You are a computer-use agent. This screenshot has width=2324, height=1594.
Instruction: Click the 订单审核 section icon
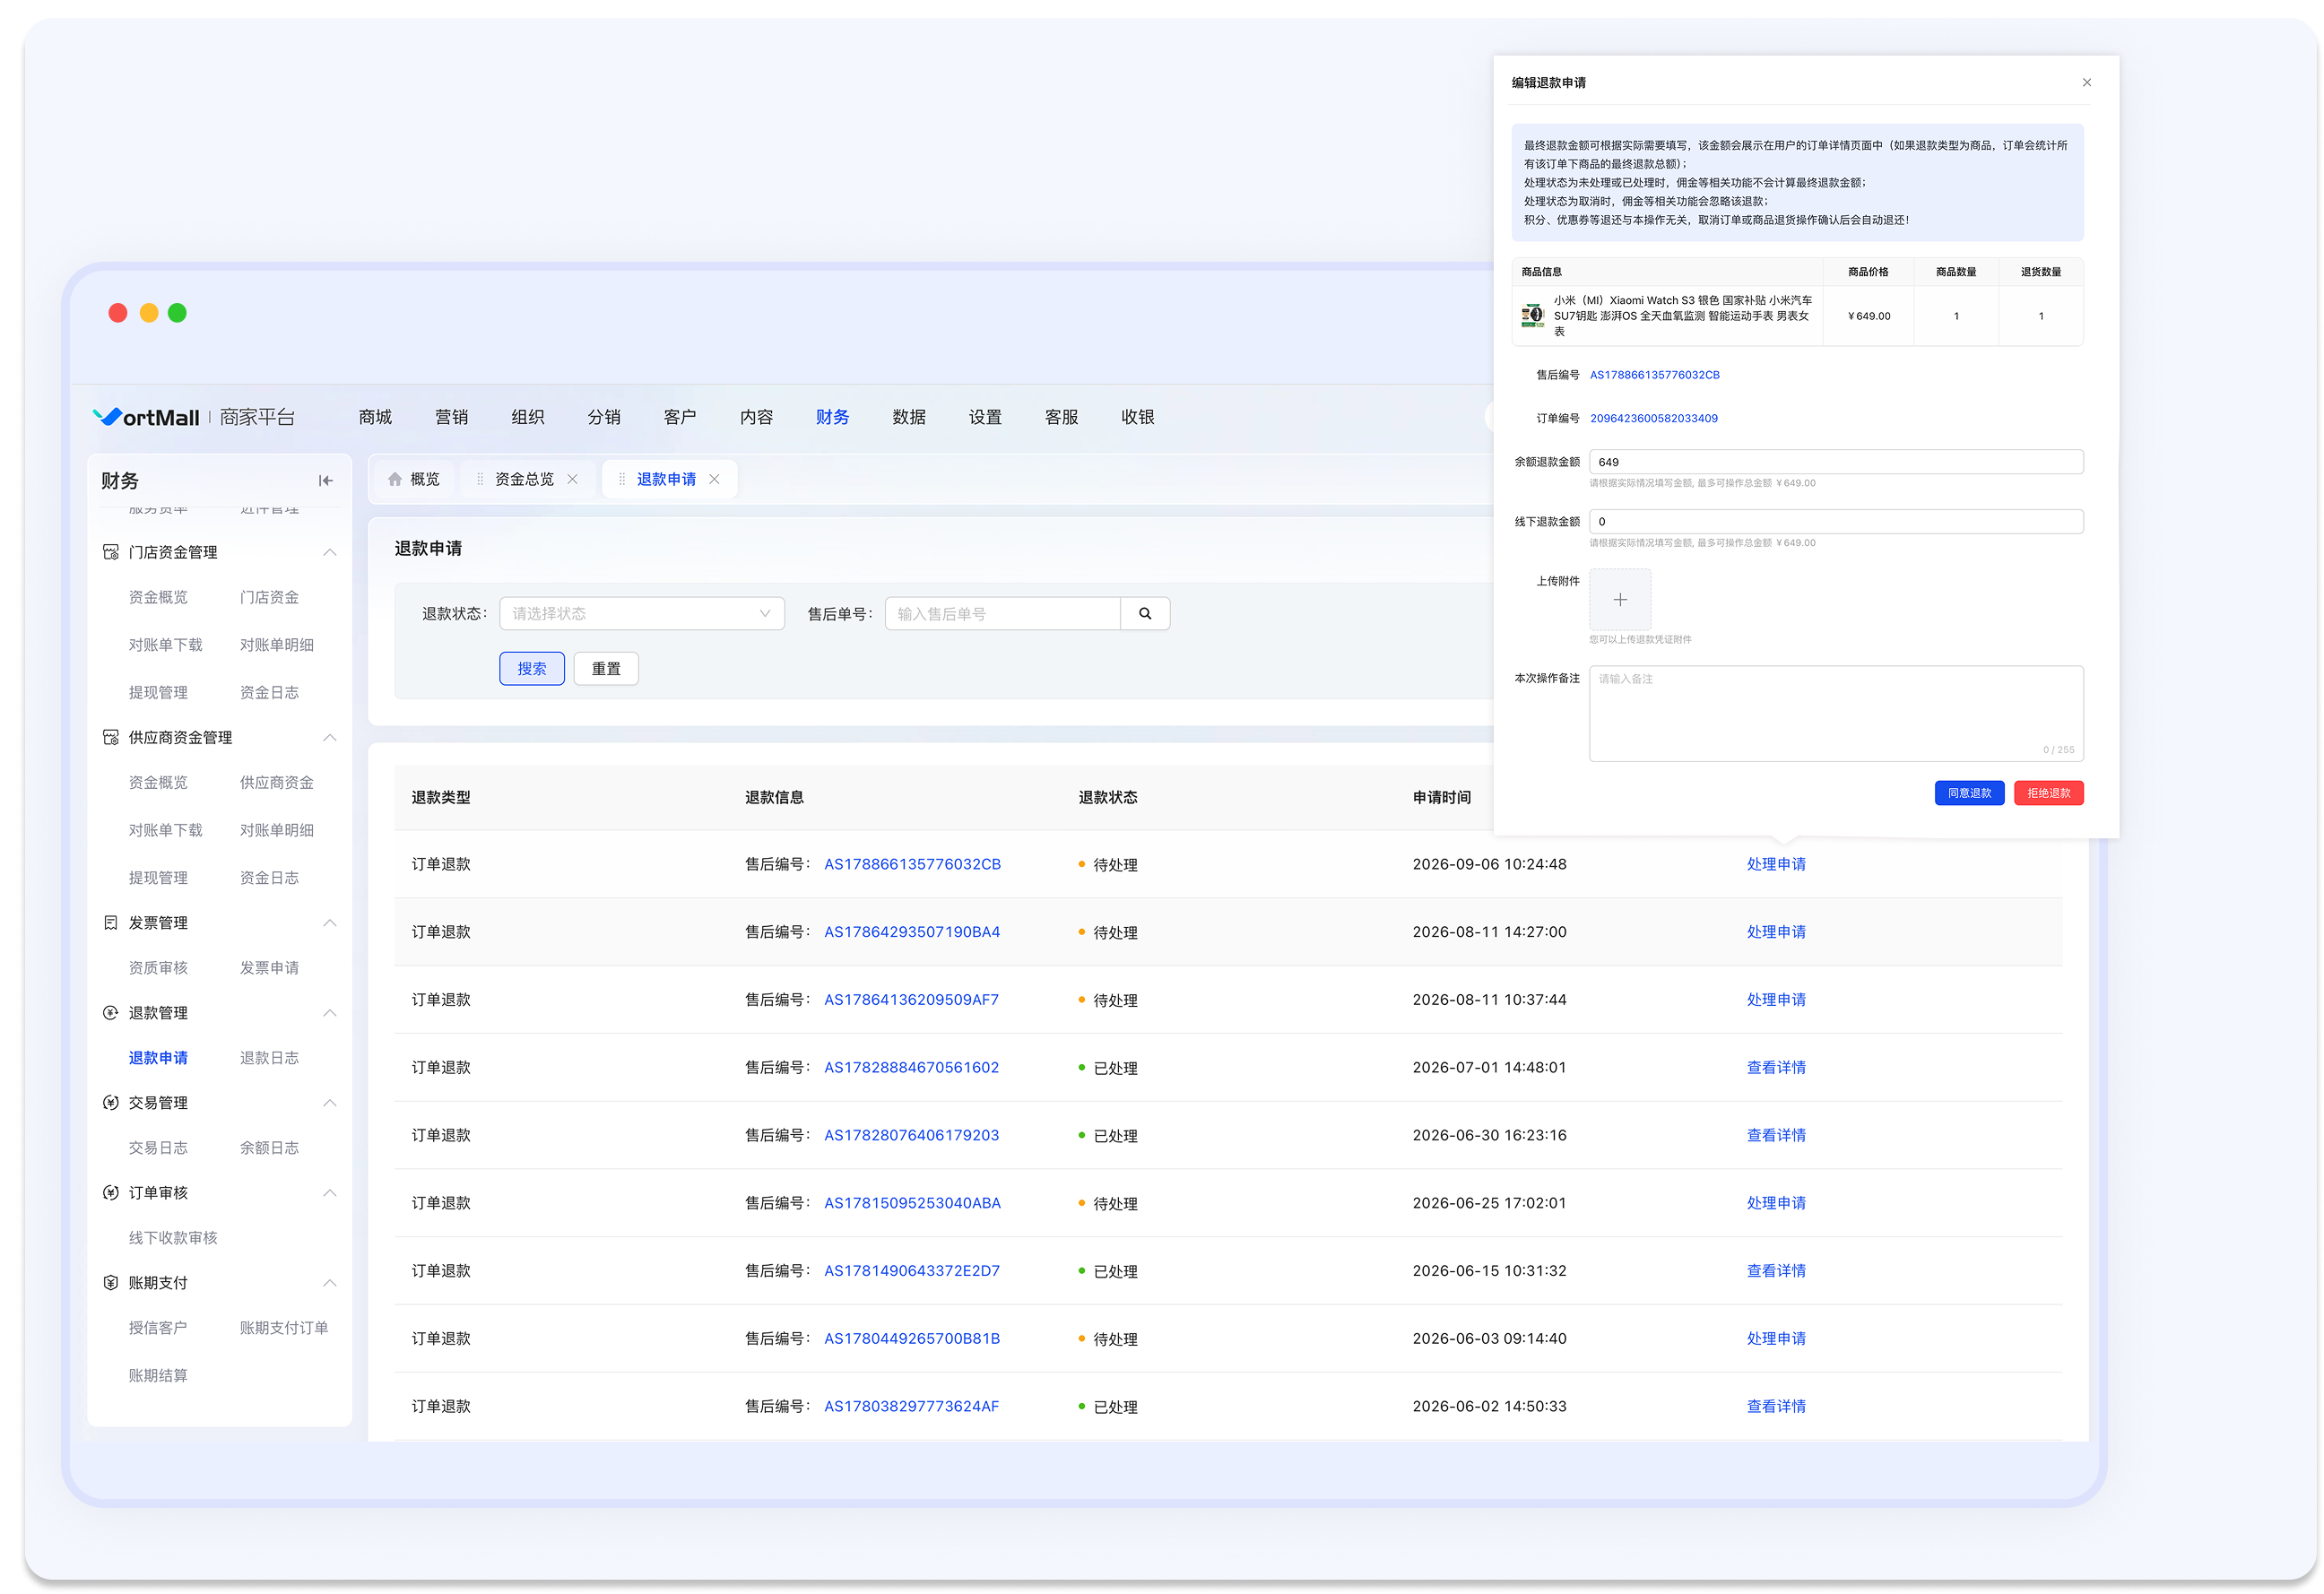click(111, 1193)
